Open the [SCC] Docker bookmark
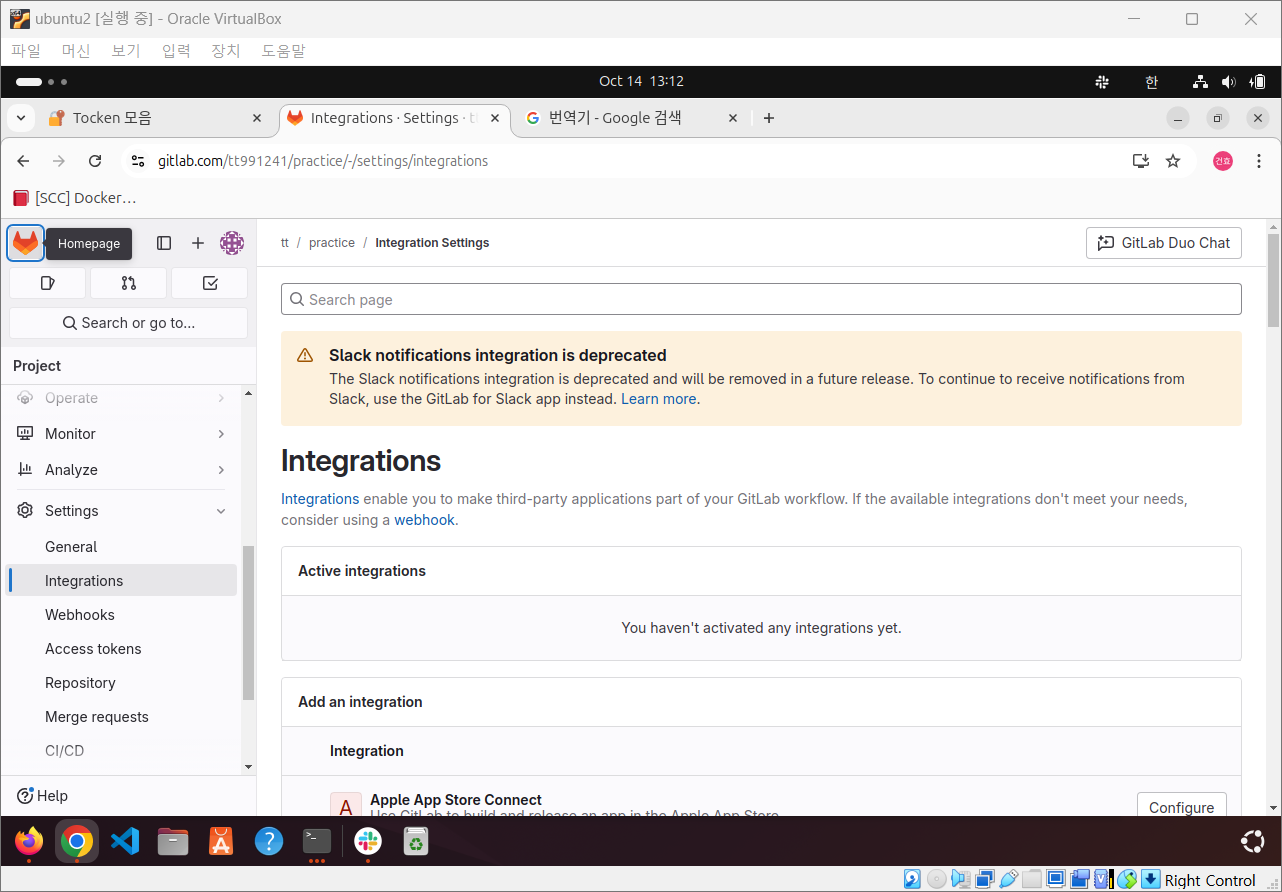 pos(75,198)
